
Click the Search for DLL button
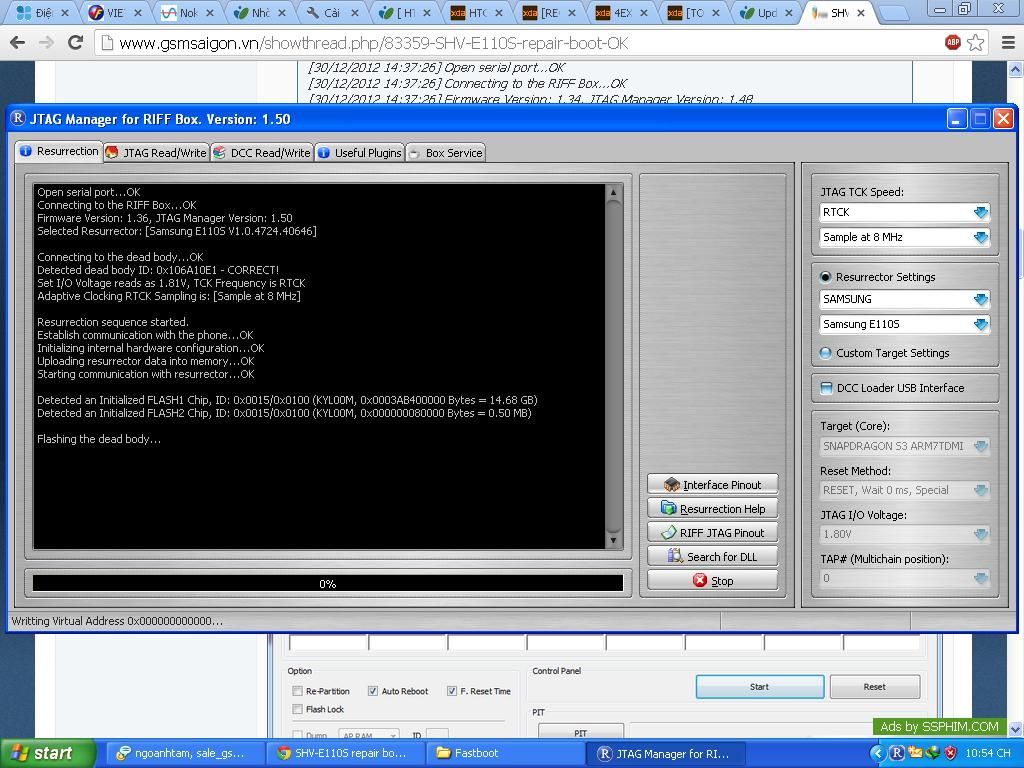pyautogui.click(x=712, y=557)
